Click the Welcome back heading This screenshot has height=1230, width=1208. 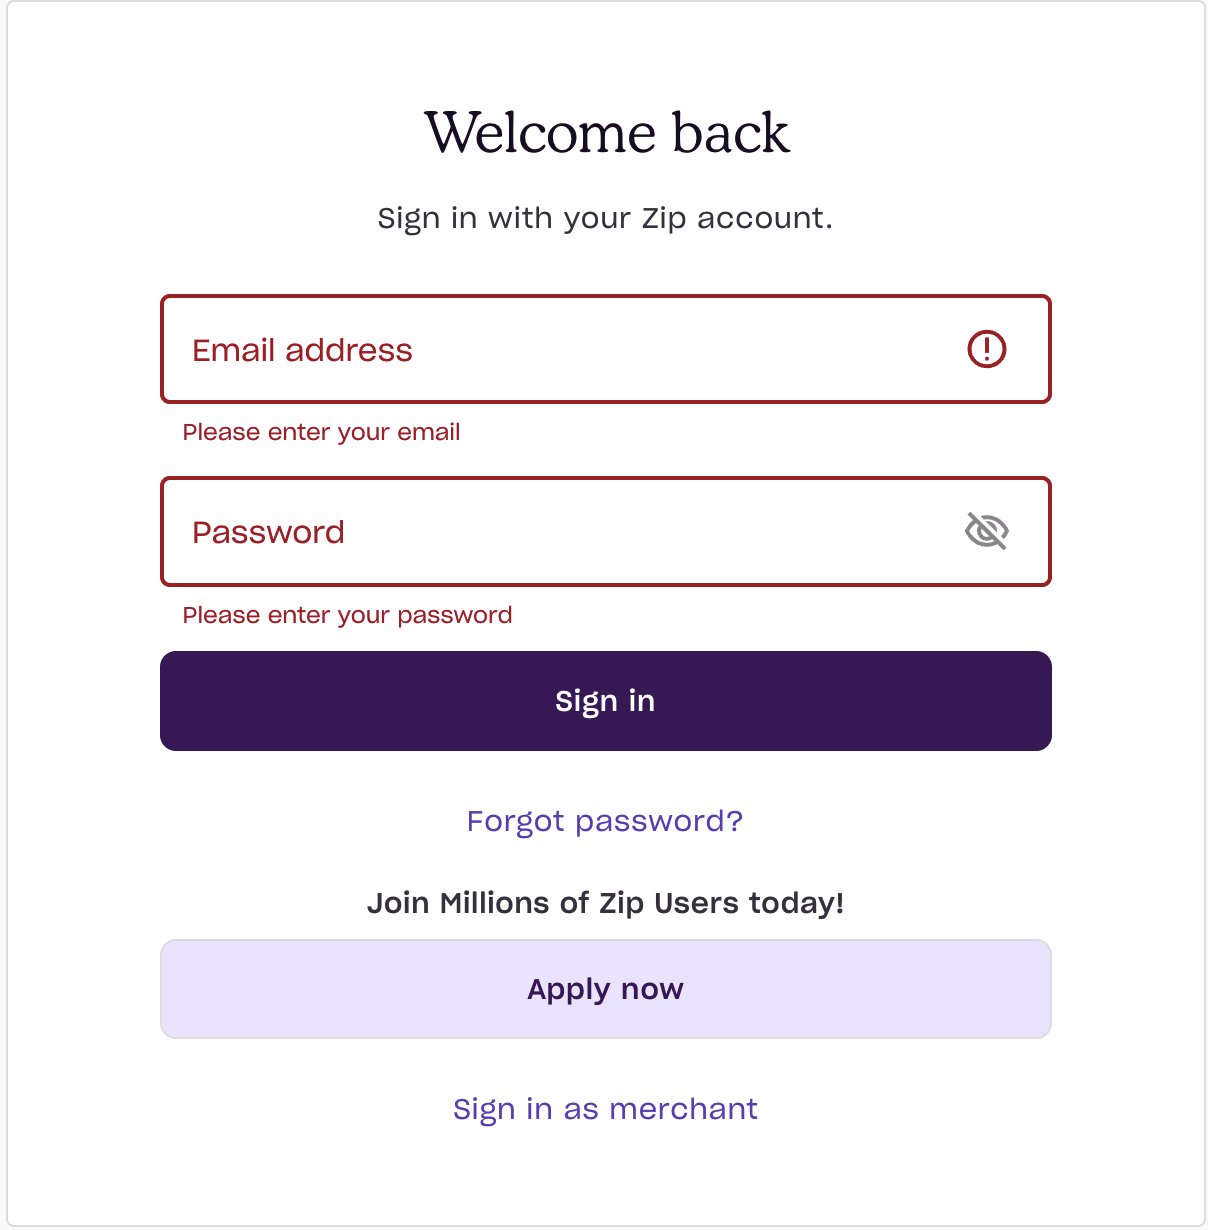click(606, 133)
